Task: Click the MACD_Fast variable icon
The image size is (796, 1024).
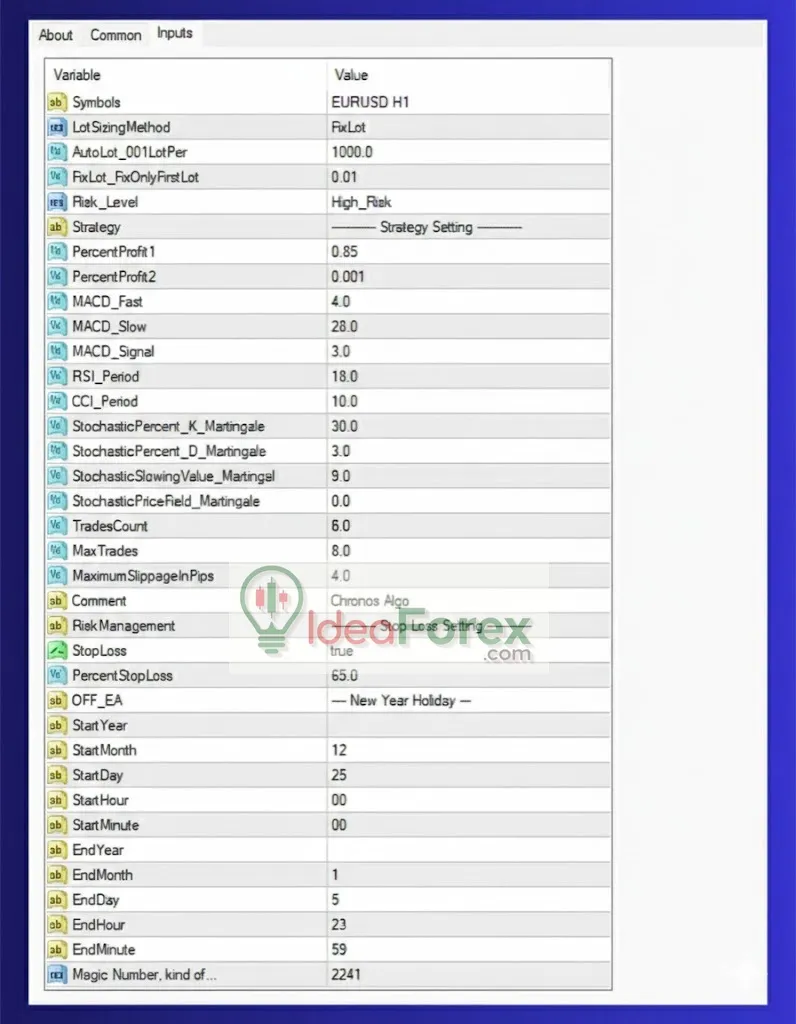Action: 57,302
